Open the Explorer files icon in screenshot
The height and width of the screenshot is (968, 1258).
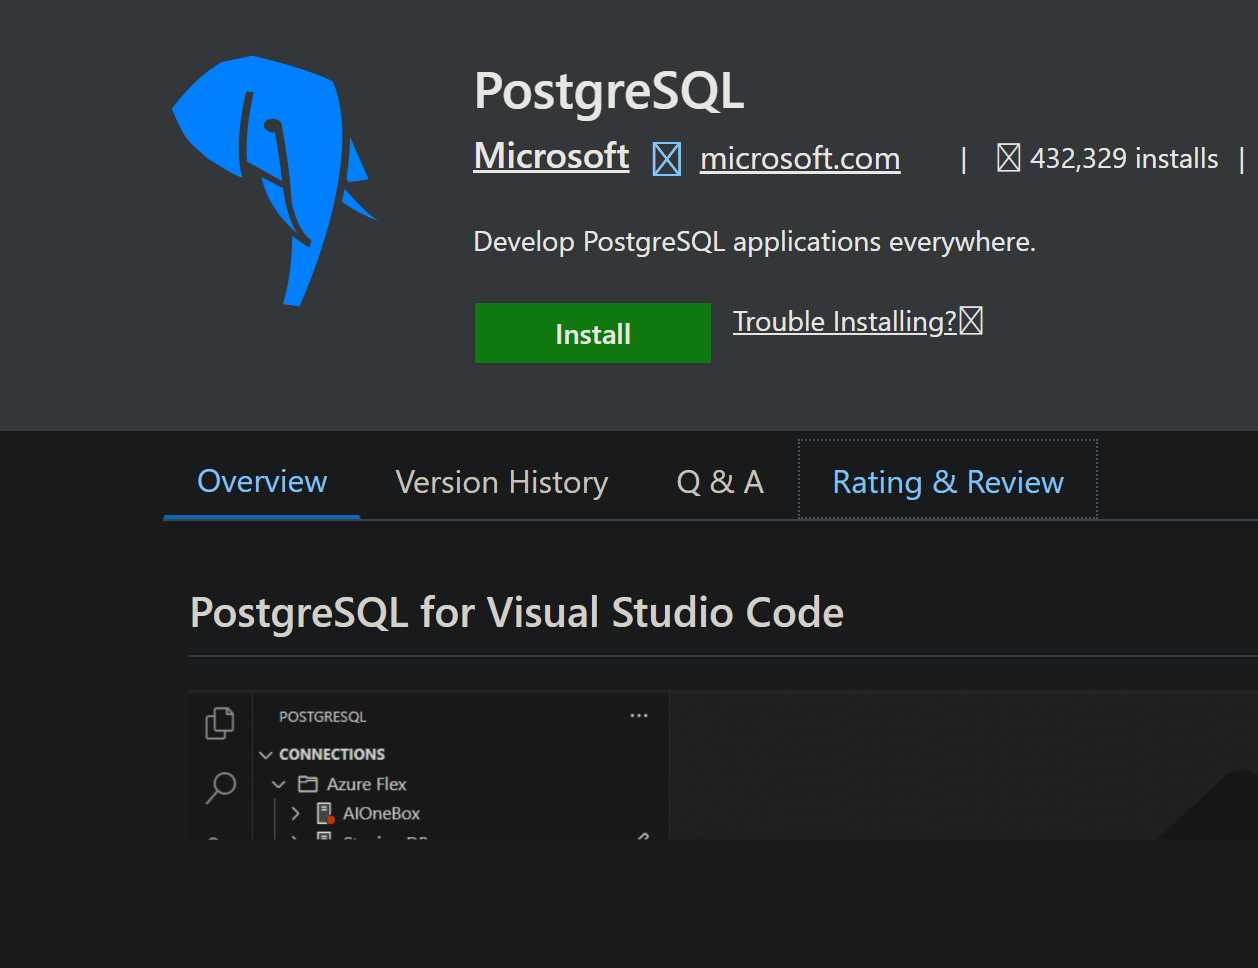pos(220,723)
